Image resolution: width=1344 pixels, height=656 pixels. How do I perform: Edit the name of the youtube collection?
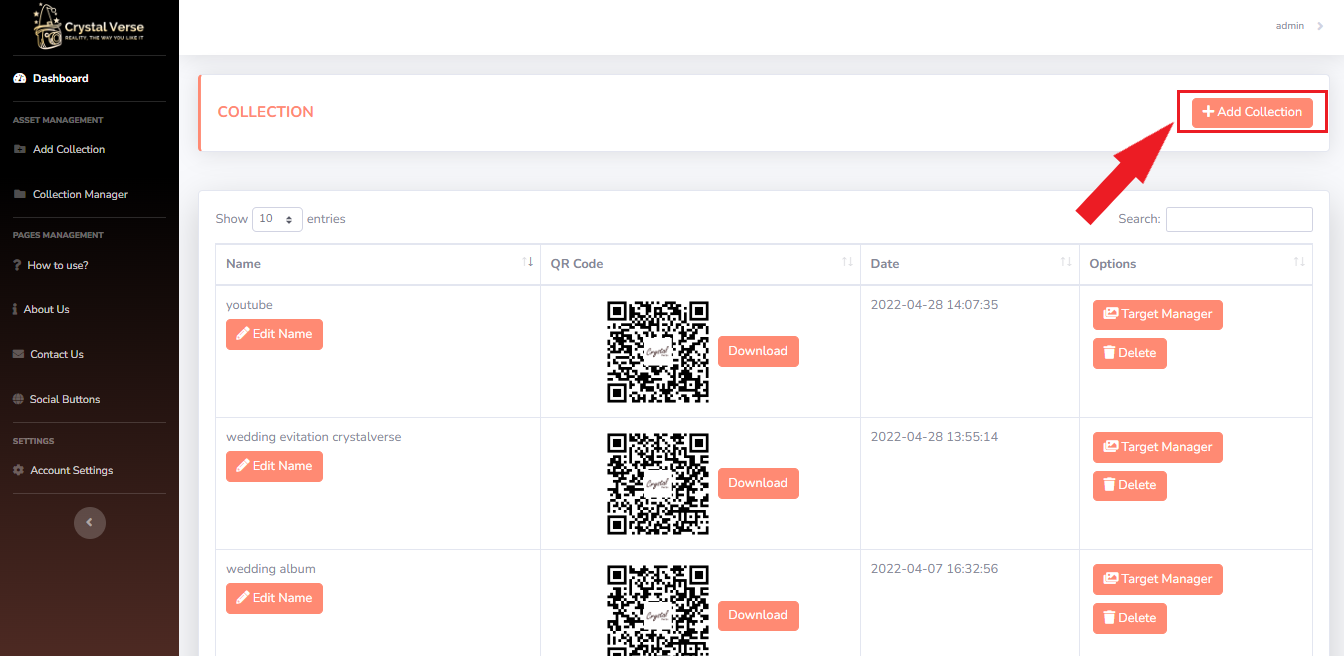(x=274, y=334)
